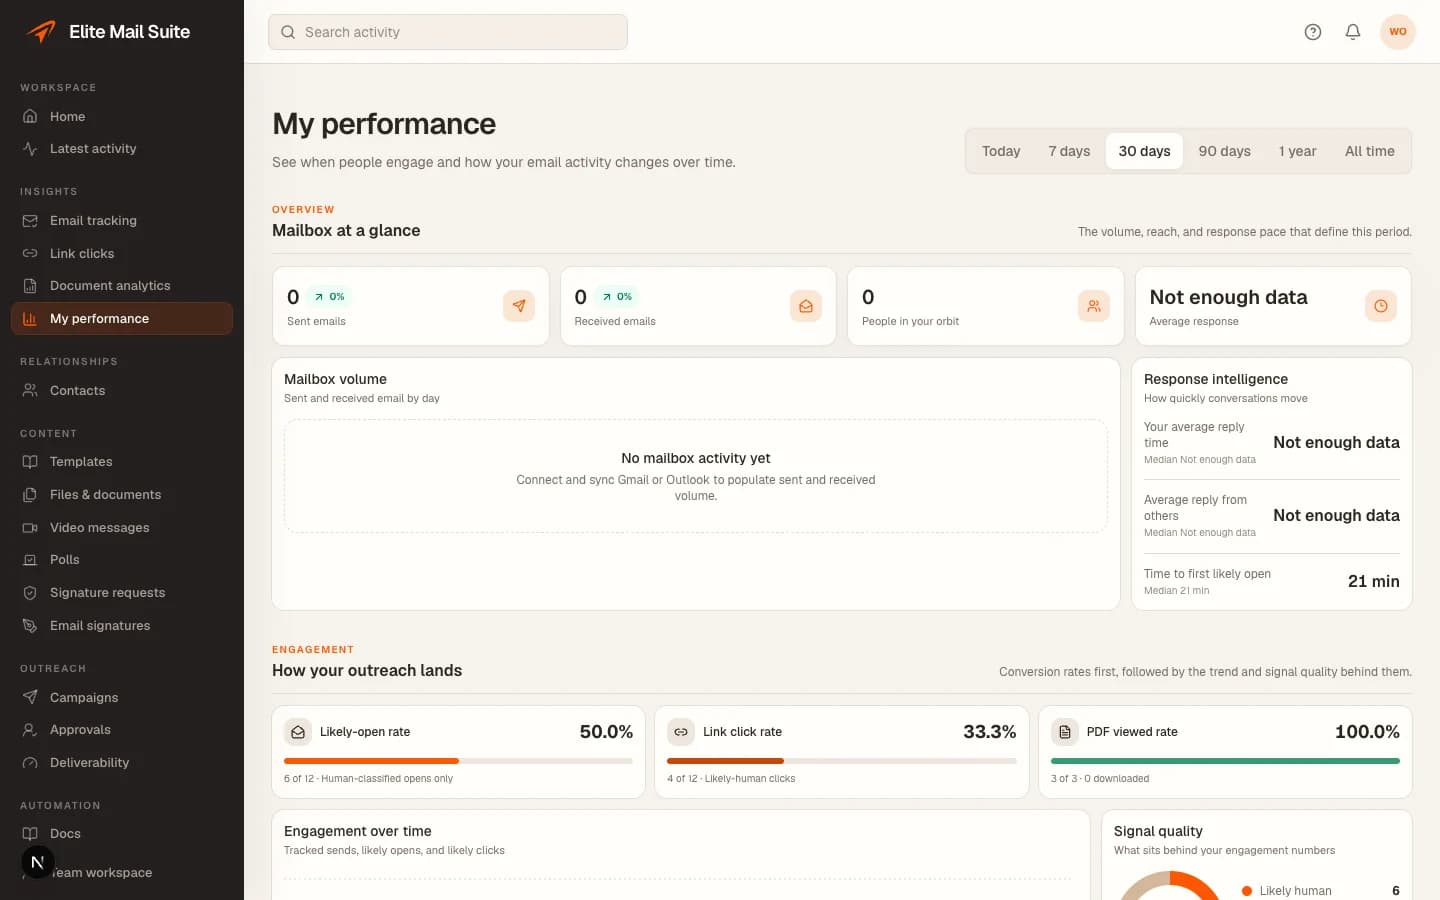Choose the 1 year range
Screen dimensions: 1440x900
(x=1298, y=151)
